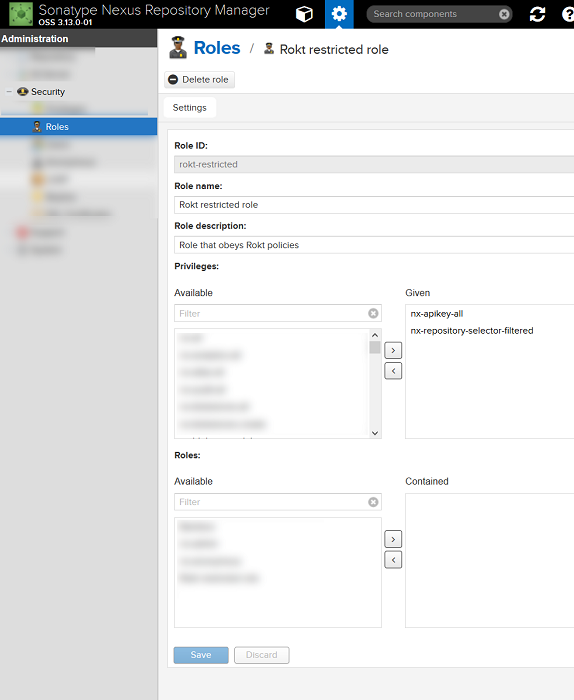574x700 pixels.
Task: Clear the Roles Available filter
Action: [x=373, y=502]
